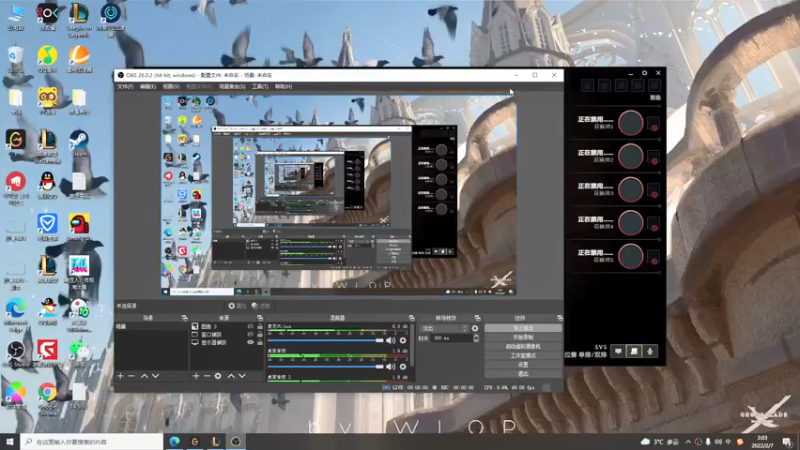This screenshot has width=800, height=450.
Task: Open transition properties gear beside 淡出
Action: [475, 329]
